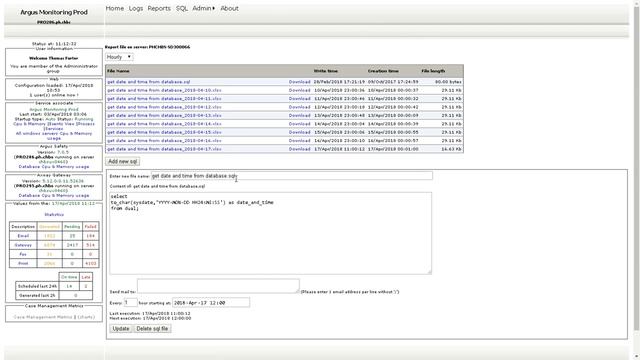
Task: Click inside the SQL content text area
Action: 270,233
